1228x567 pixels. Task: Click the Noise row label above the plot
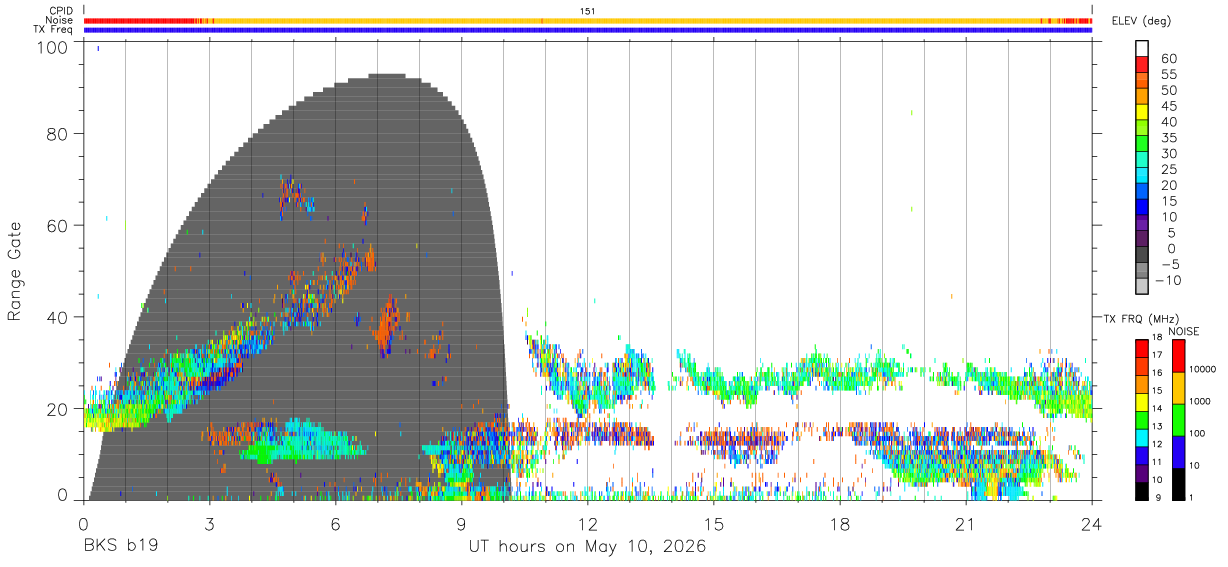click(x=59, y=20)
